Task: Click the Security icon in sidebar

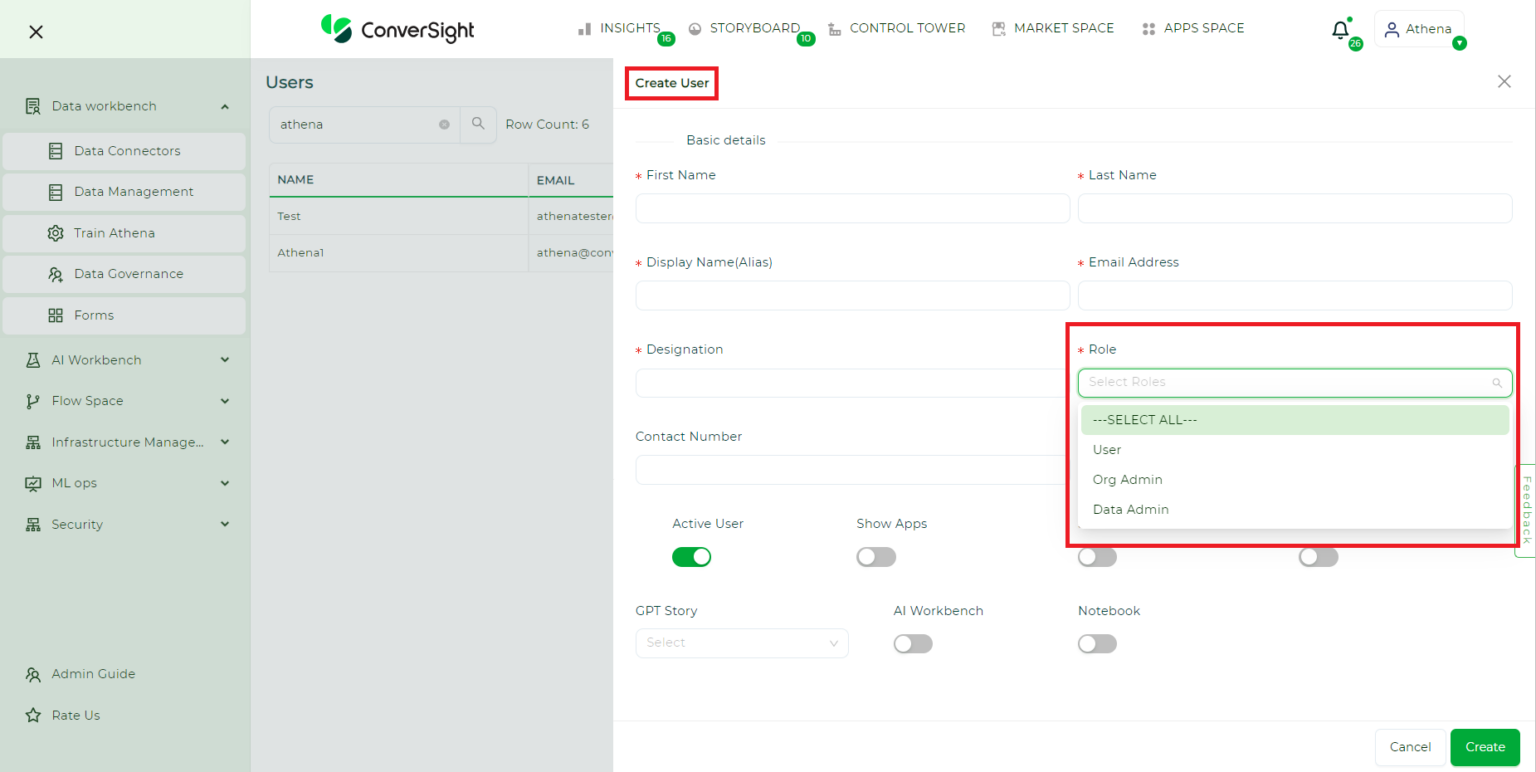Action: coord(33,524)
